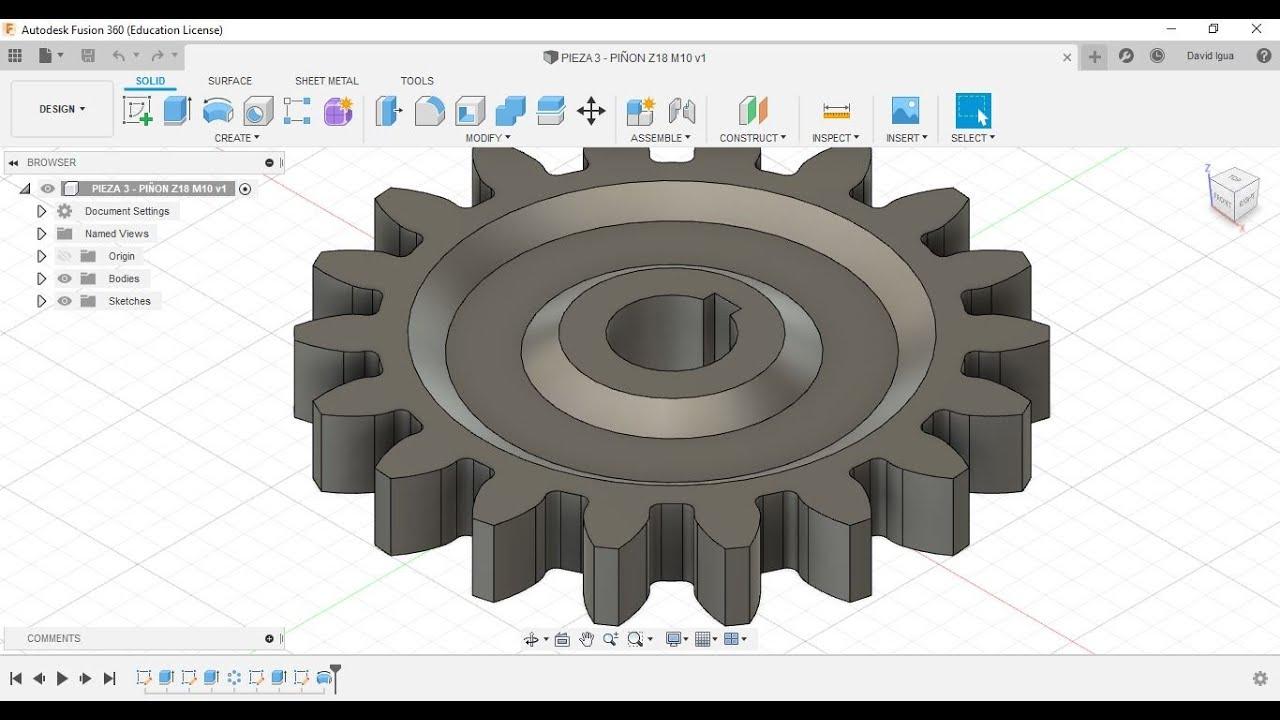Select the Hole tool

(258, 110)
